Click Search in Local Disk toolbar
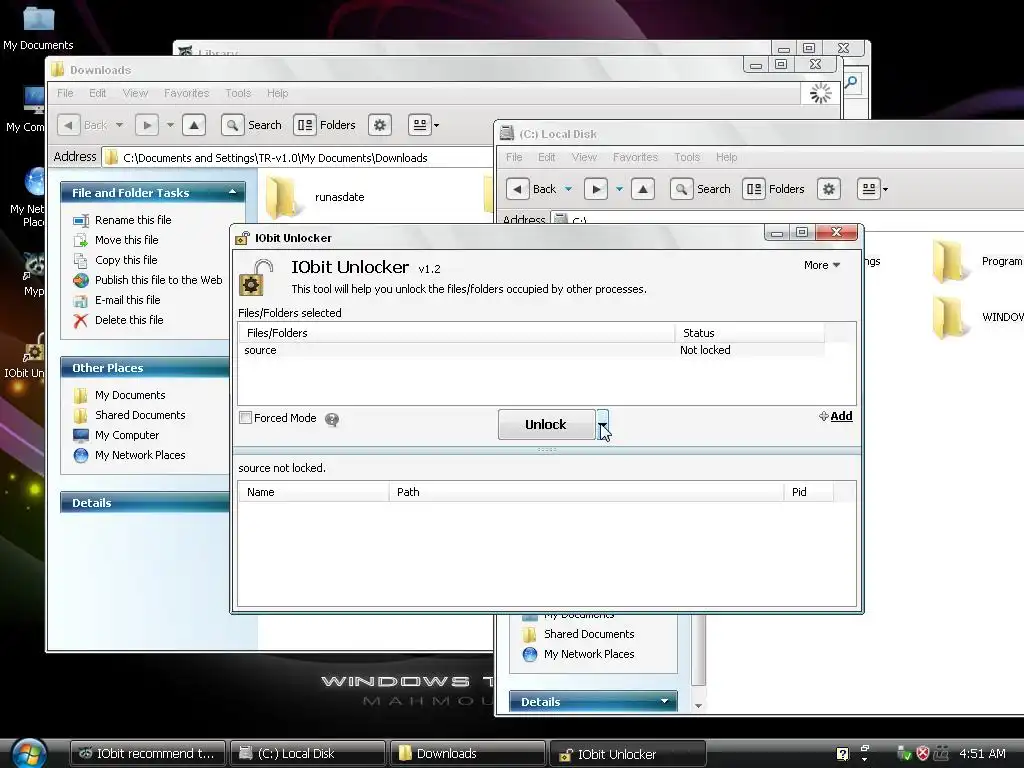Viewport: 1024px width, 768px height. click(x=701, y=189)
